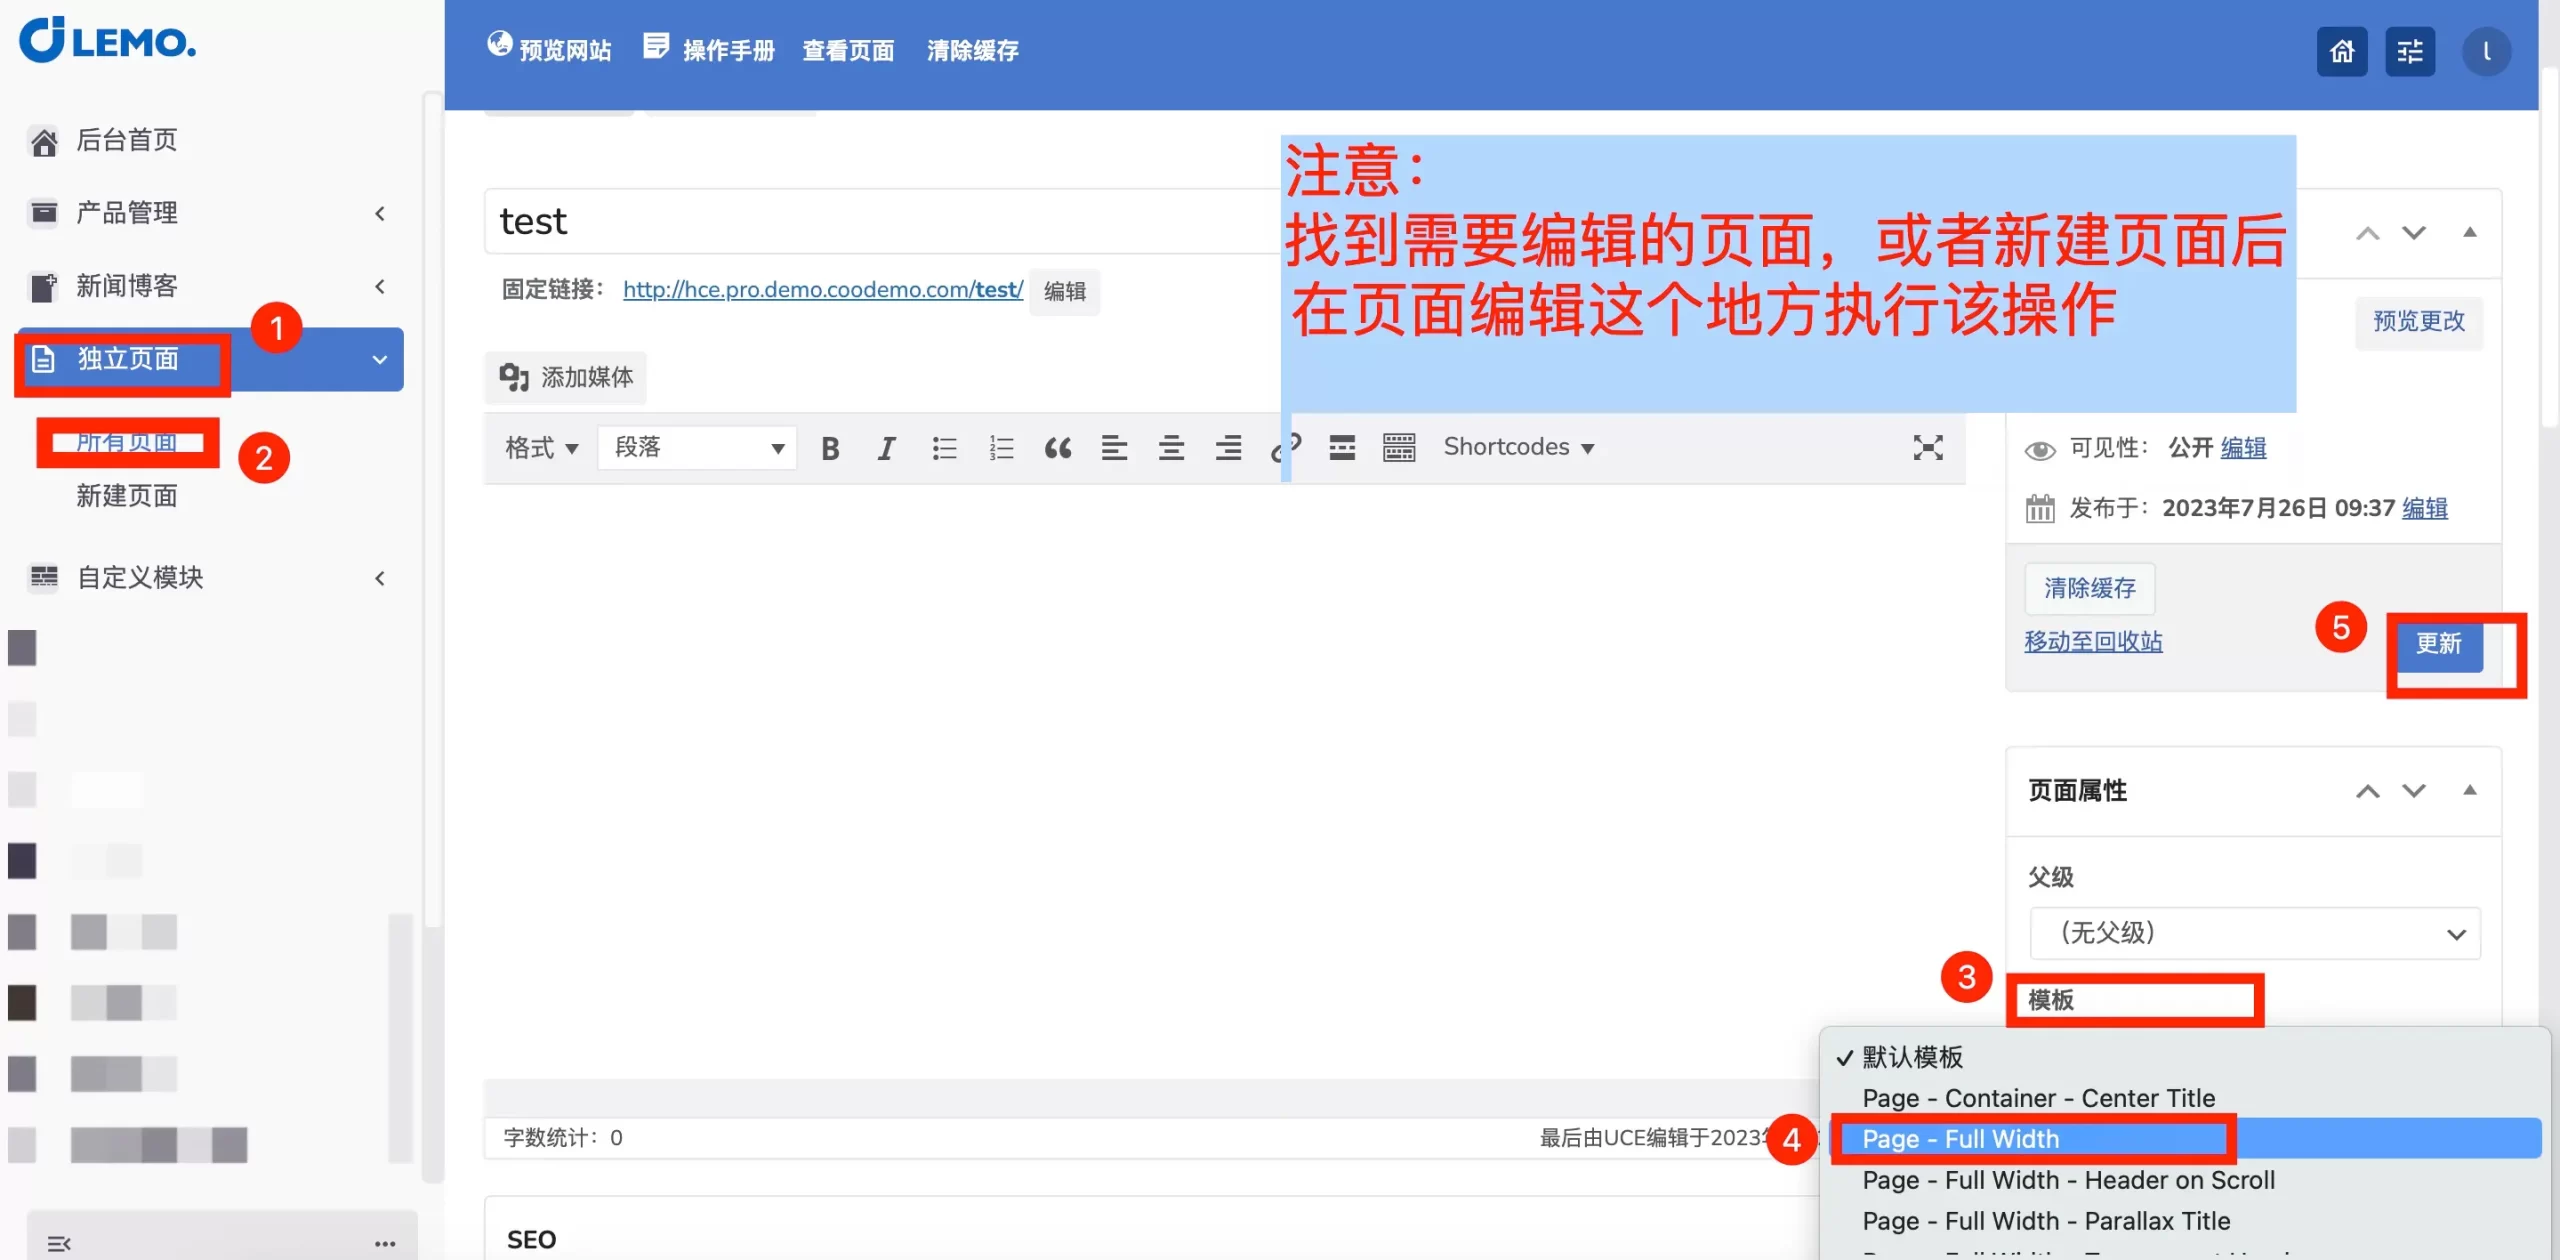
Task: Select Page - Full Width template option
Action: tap(1960, 1139)
